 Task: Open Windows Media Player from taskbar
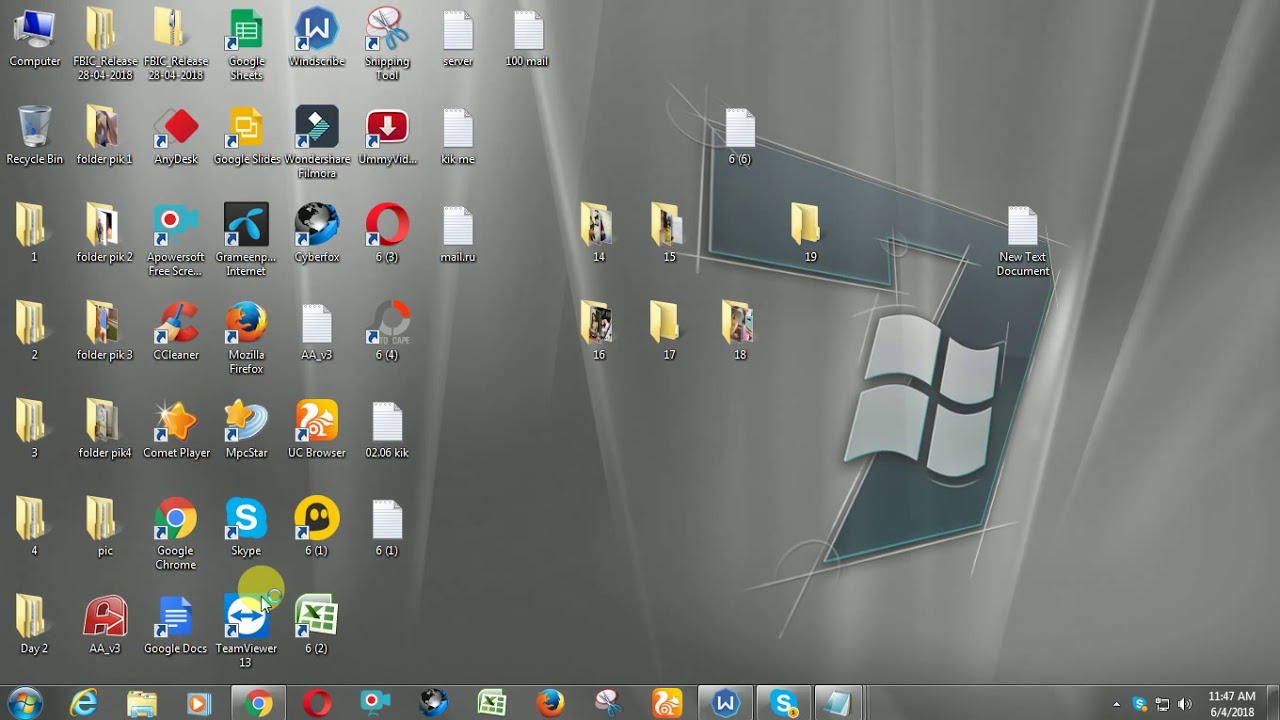pyautogui.click(x=199, y=704)
